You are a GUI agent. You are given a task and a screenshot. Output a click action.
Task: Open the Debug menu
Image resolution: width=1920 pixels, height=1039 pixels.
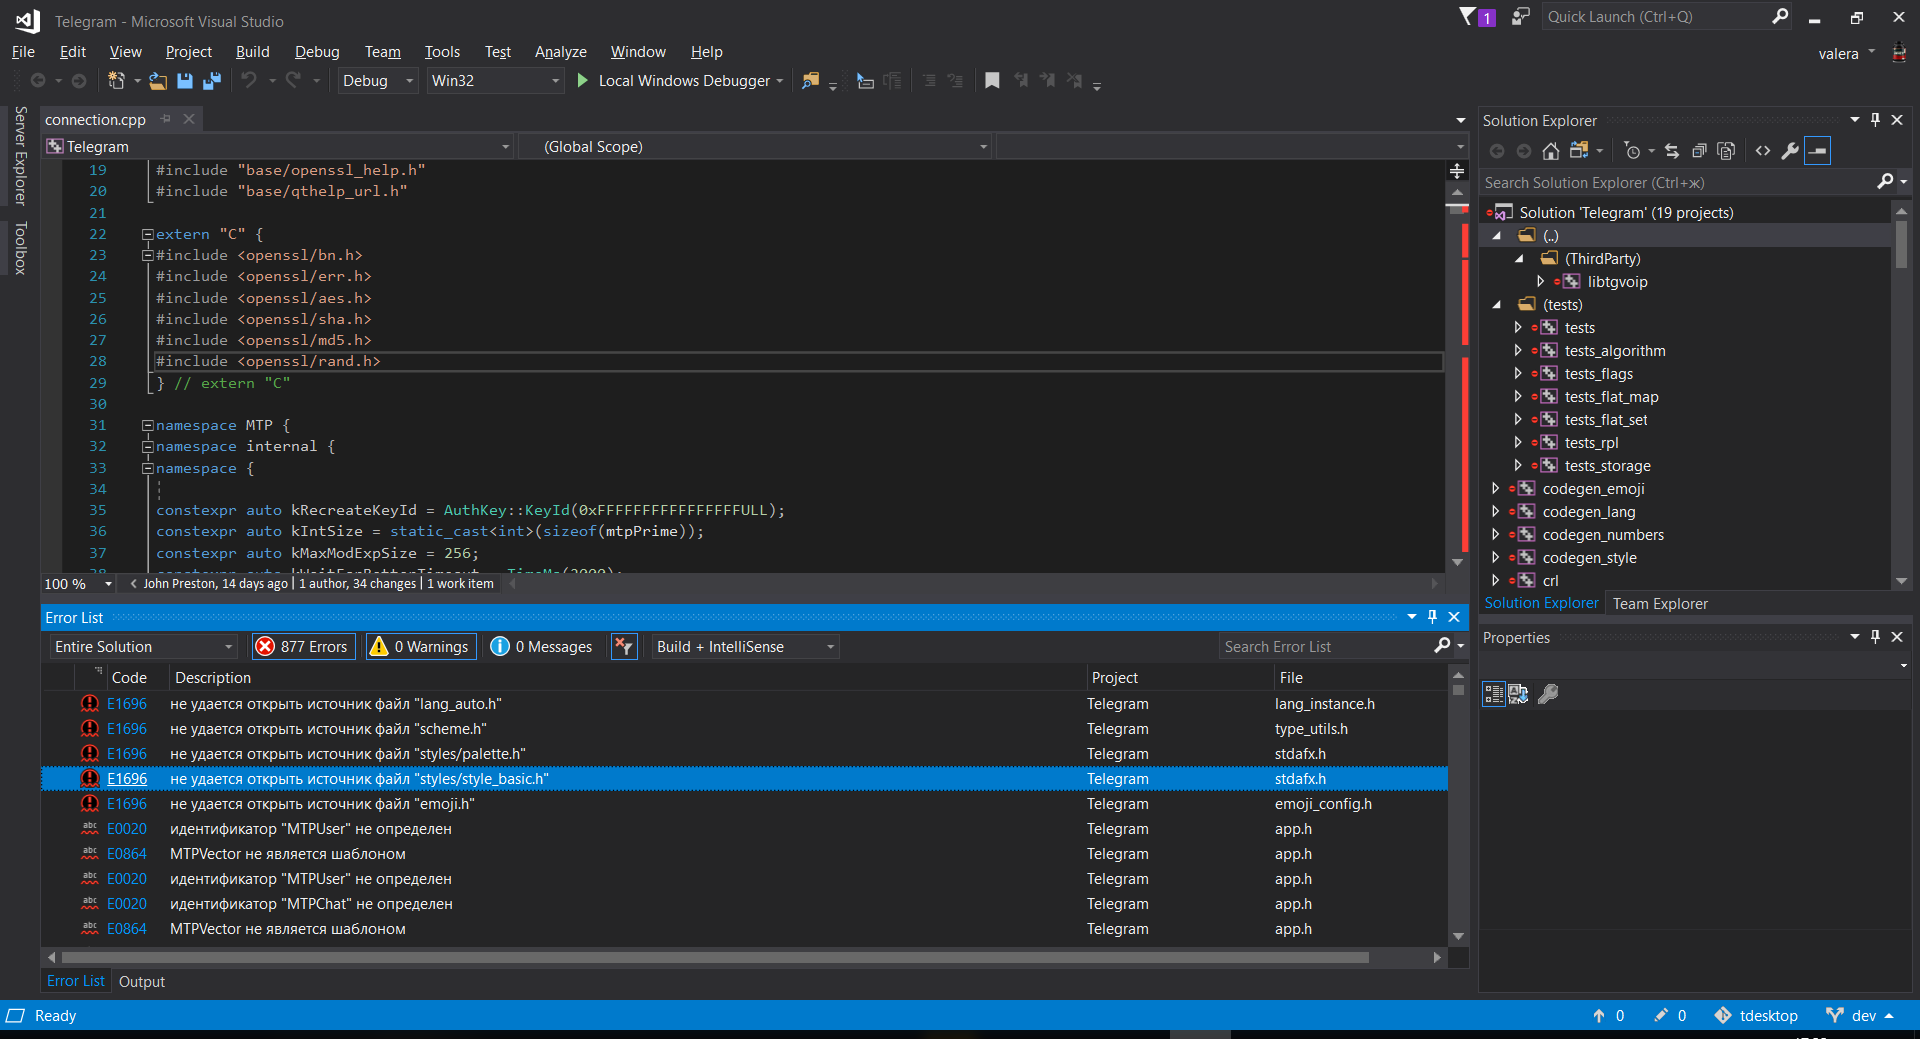click(x=316, y=51)
